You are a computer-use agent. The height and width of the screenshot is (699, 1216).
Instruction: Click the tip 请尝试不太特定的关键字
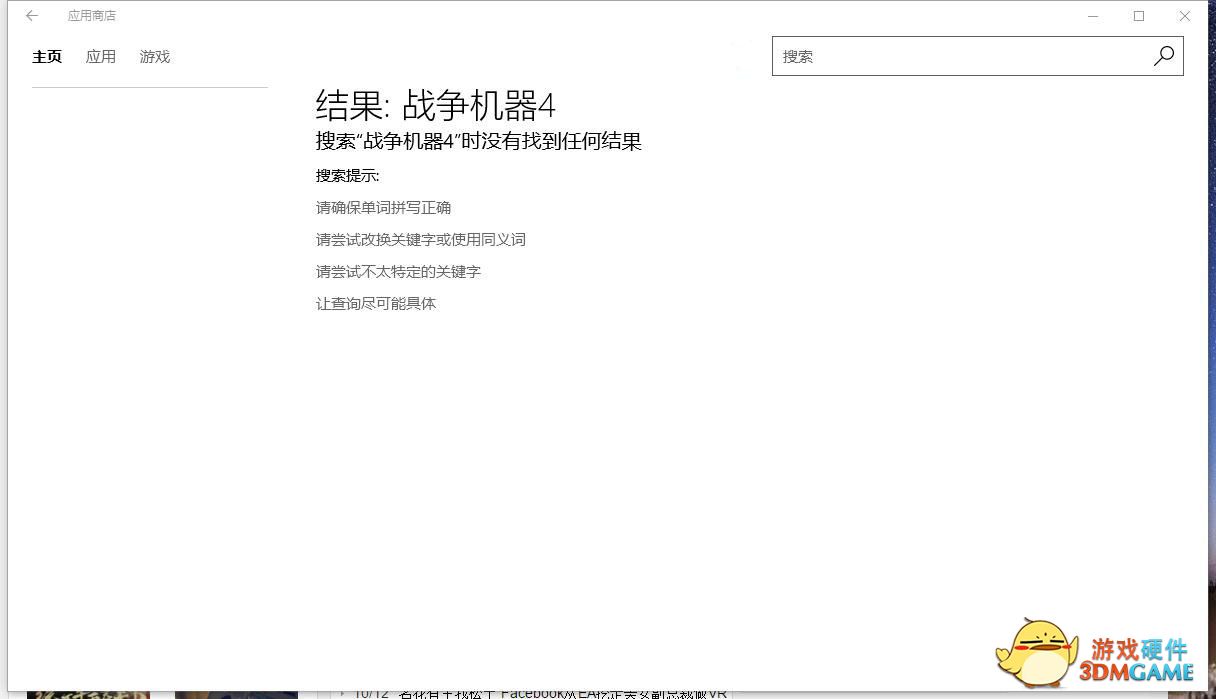click(399, 272)
